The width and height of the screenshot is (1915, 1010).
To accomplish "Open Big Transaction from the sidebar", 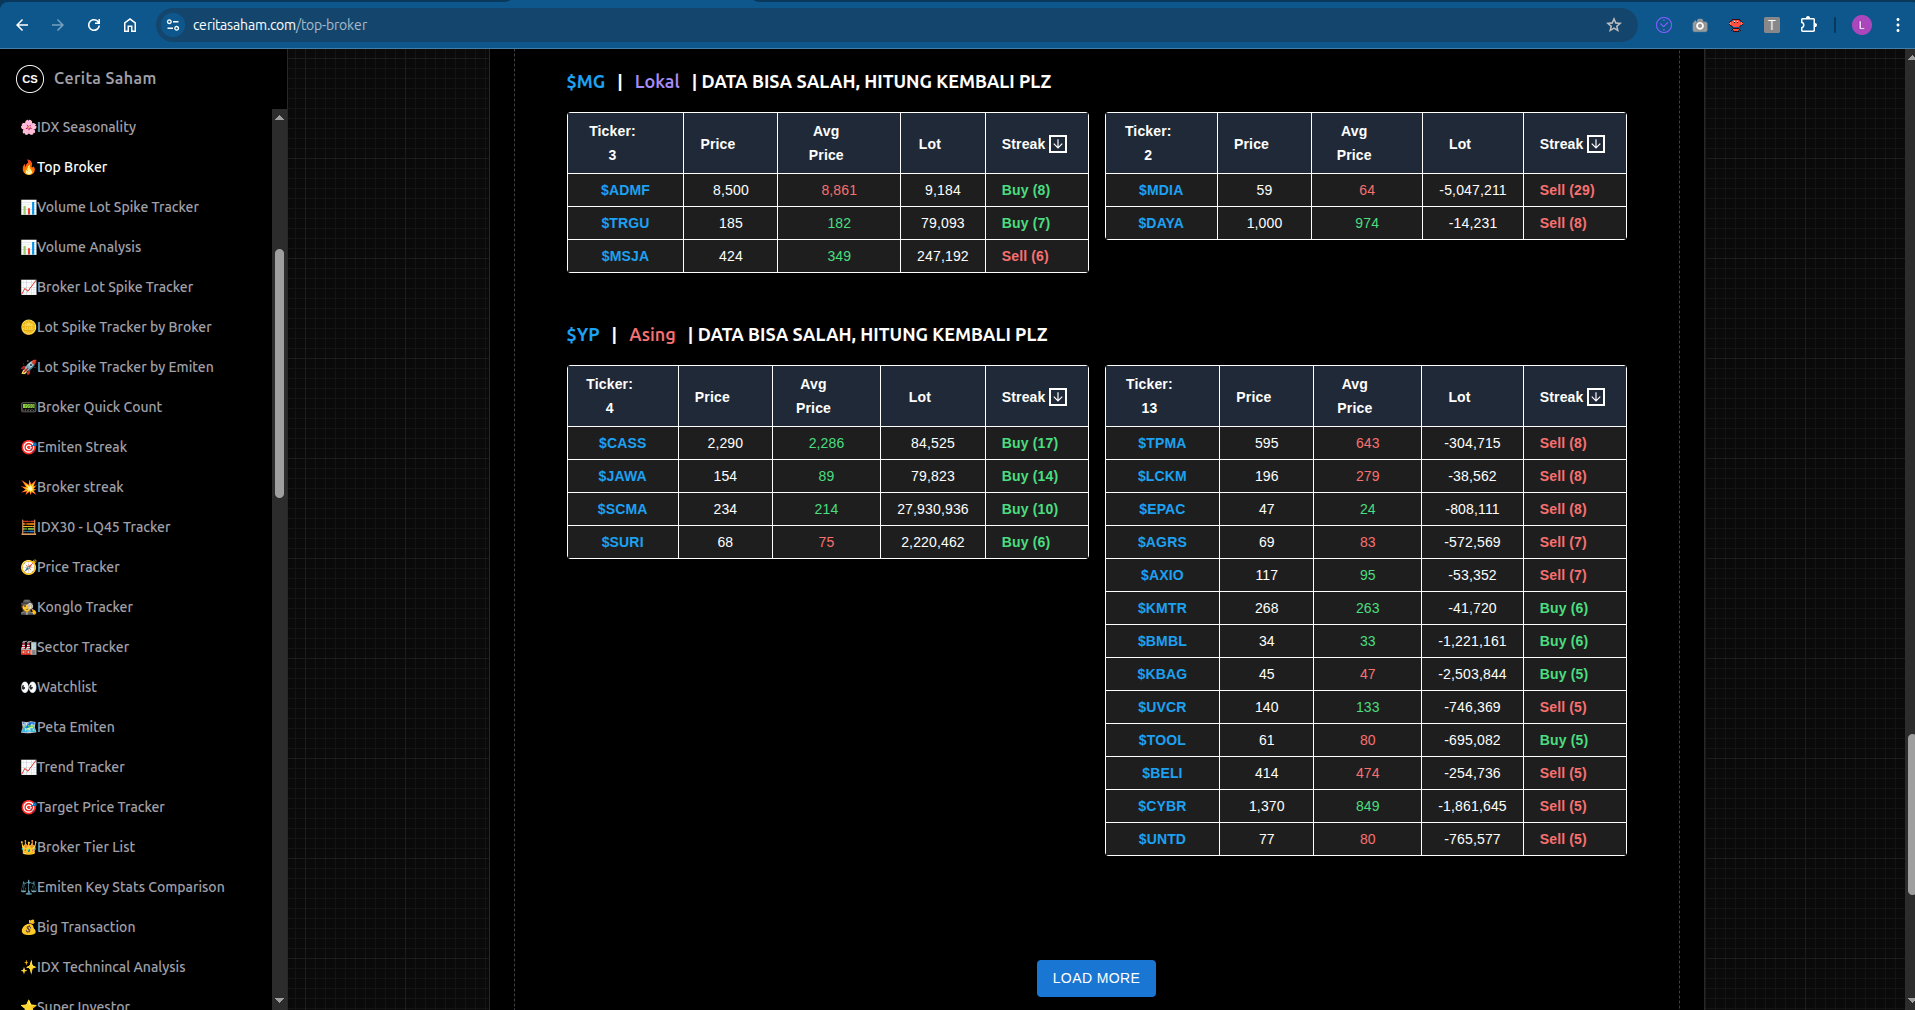I will point(86,927).
